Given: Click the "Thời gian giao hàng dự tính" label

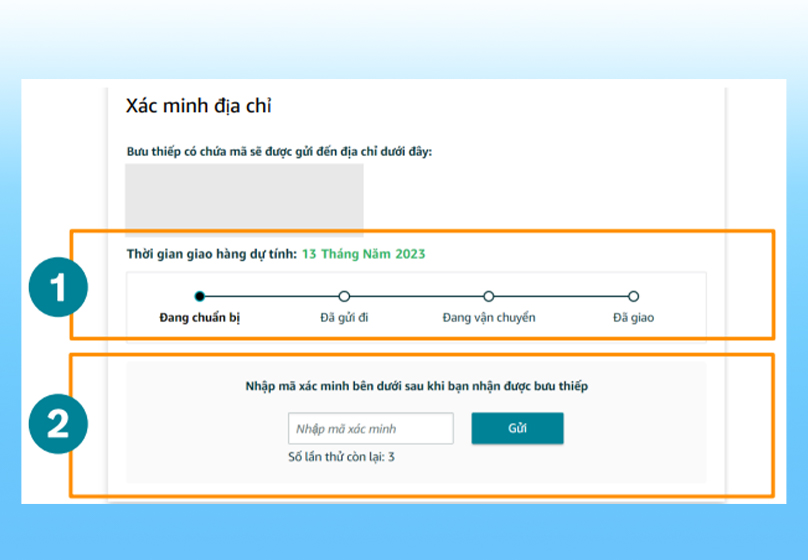Looking at the screenshot, I should [x=211, y=254].
